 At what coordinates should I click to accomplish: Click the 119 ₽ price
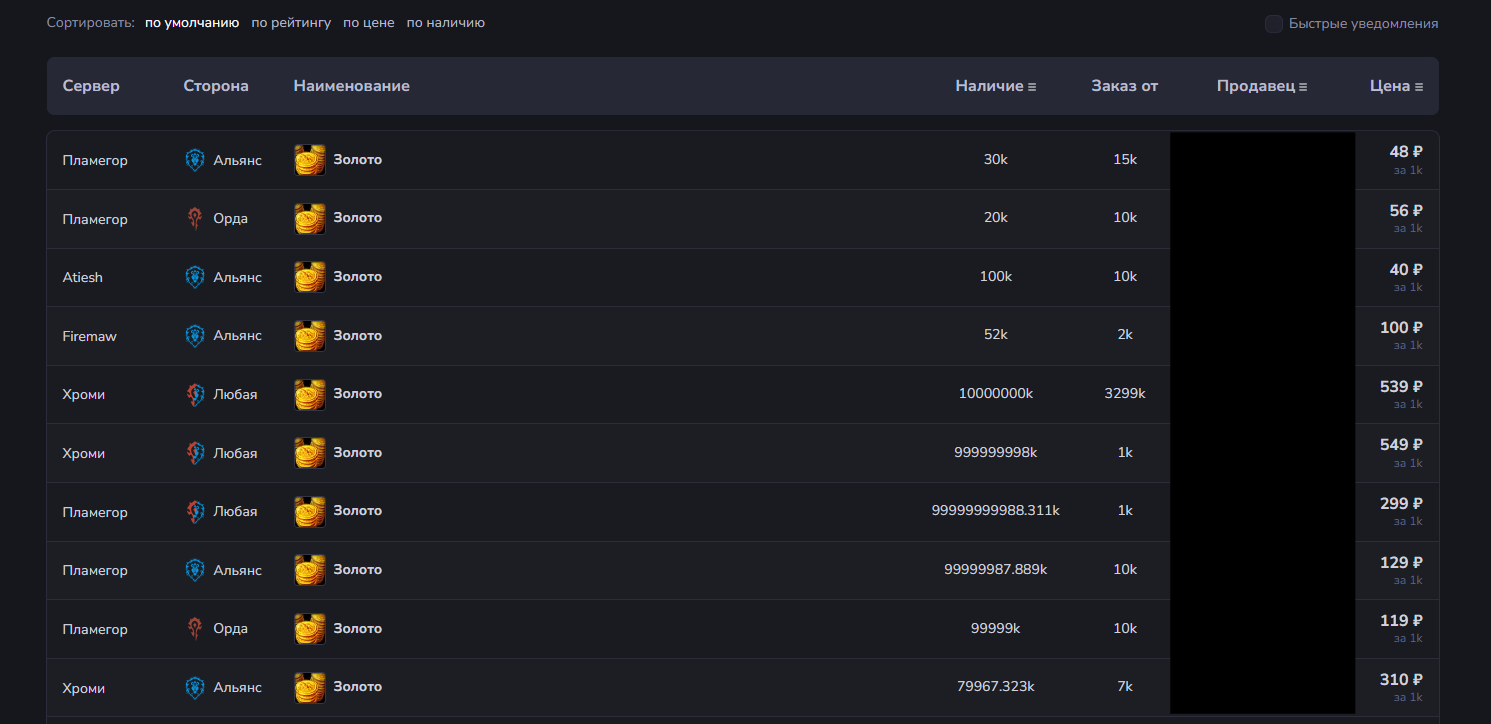tap(1401, 621)
